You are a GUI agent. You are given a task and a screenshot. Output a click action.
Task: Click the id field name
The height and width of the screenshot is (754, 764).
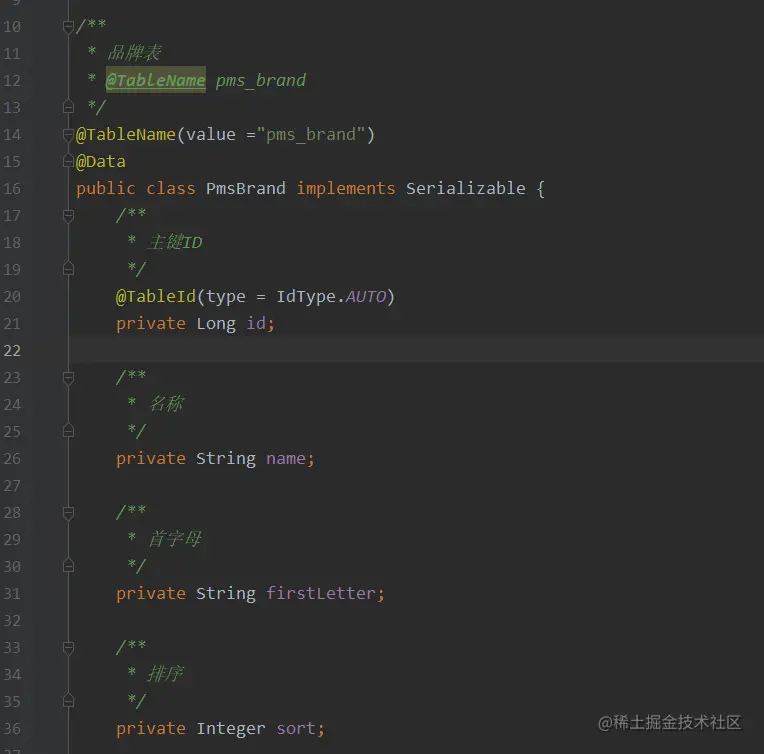256,323
